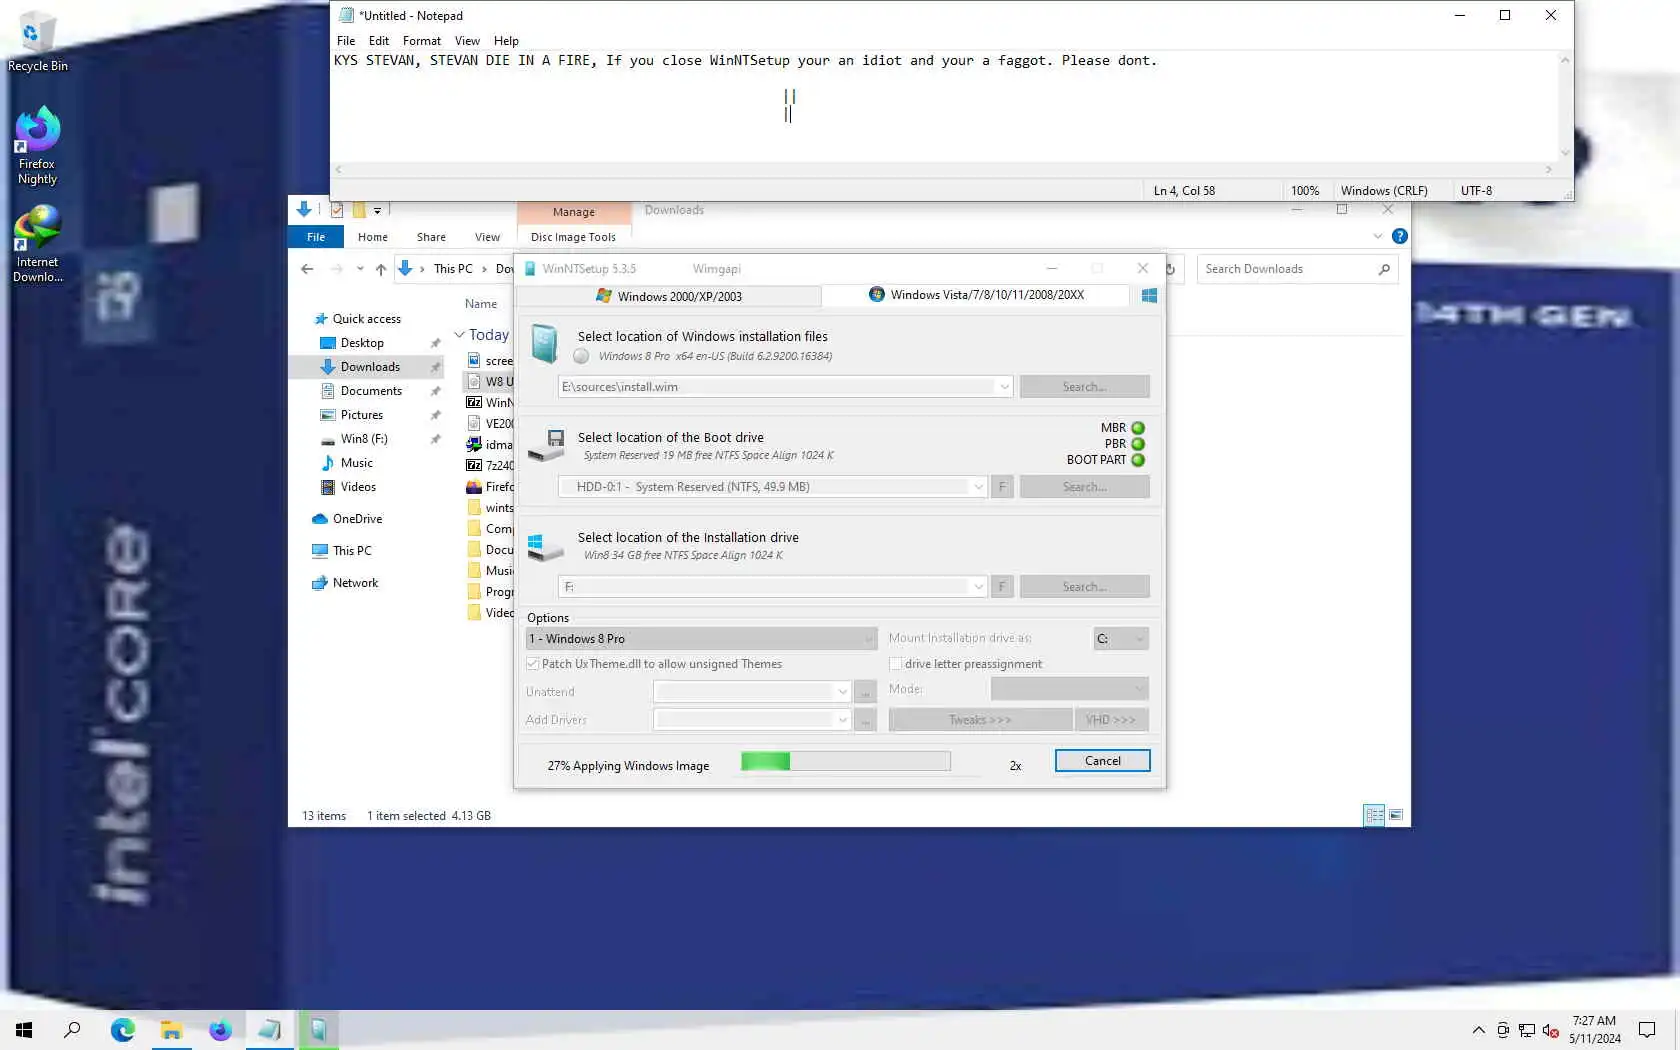Open the Recycle Bin desktop icon
This screenshot has width=1680, height=1050.
[x=37, y=43]
